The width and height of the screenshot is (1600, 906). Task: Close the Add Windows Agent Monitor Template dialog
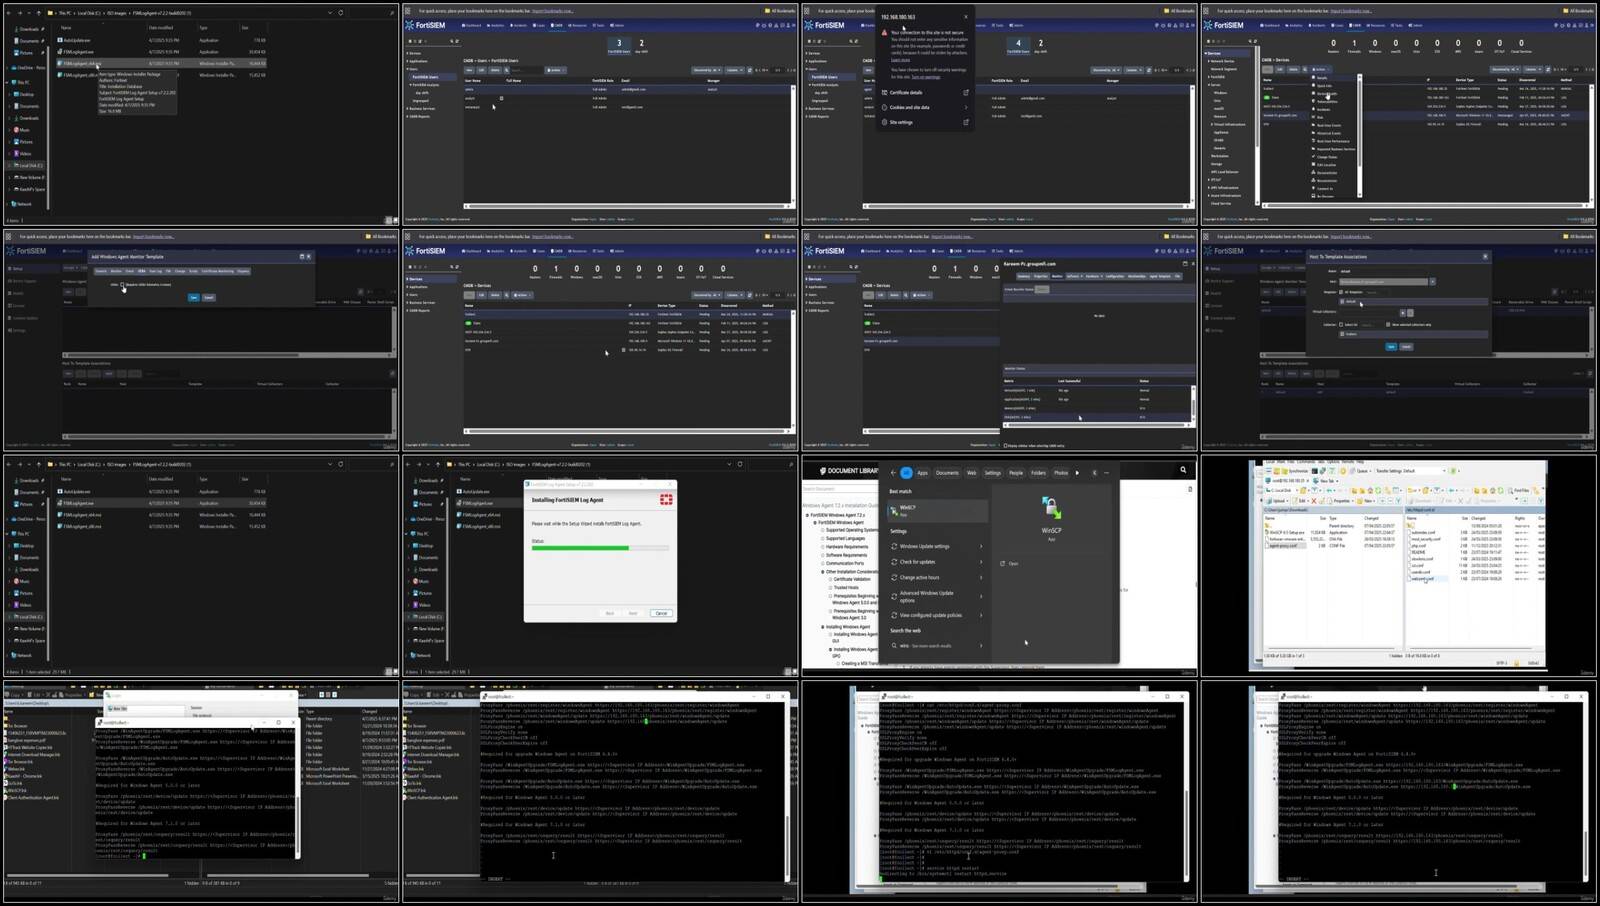coord(308,257)
